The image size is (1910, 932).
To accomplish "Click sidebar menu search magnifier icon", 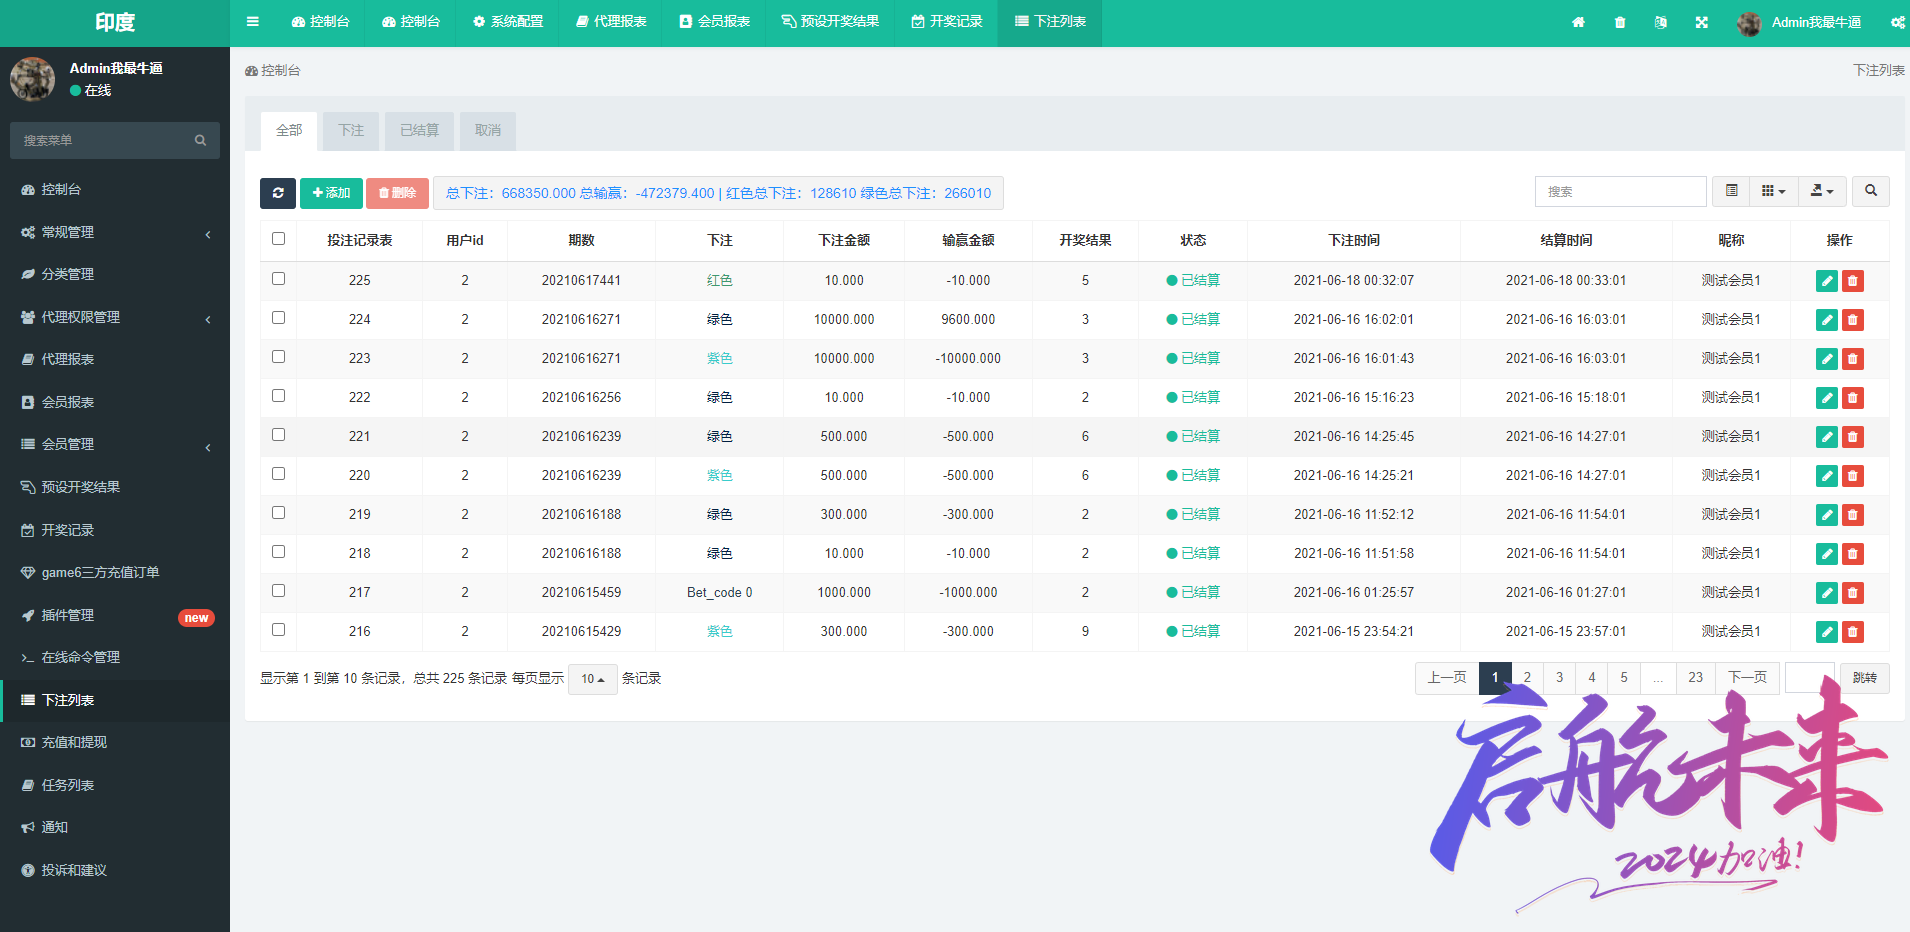I will [200, 141].
